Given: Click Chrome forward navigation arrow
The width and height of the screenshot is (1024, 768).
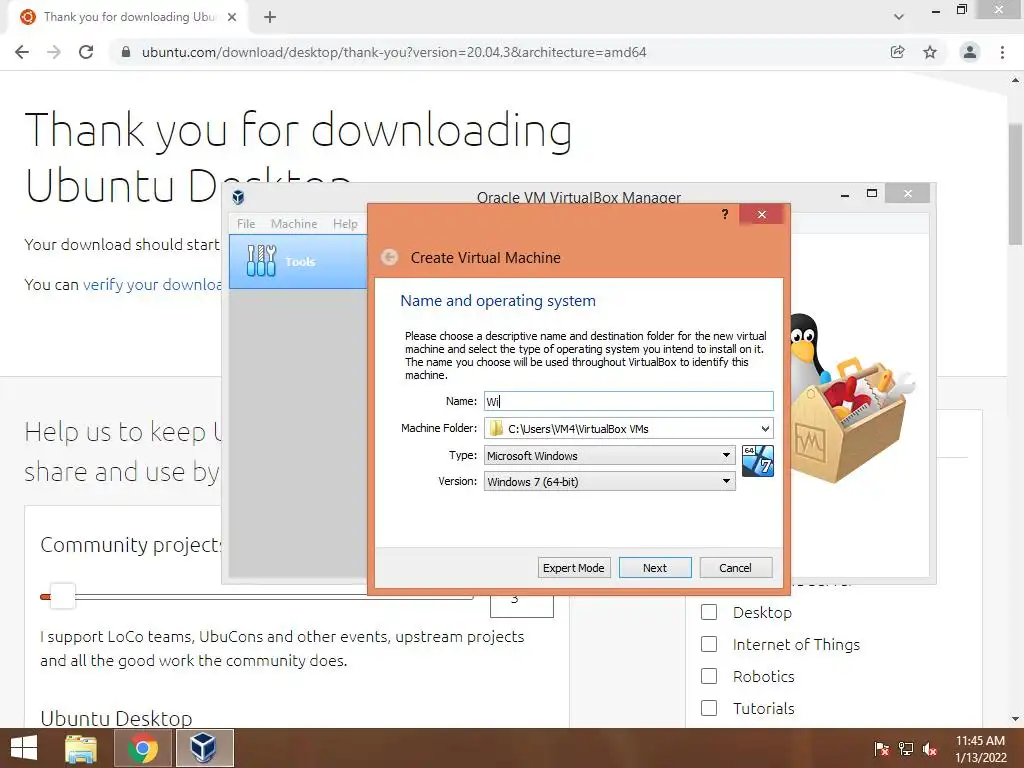Looking at the screenshot, I should pos(54,52).
